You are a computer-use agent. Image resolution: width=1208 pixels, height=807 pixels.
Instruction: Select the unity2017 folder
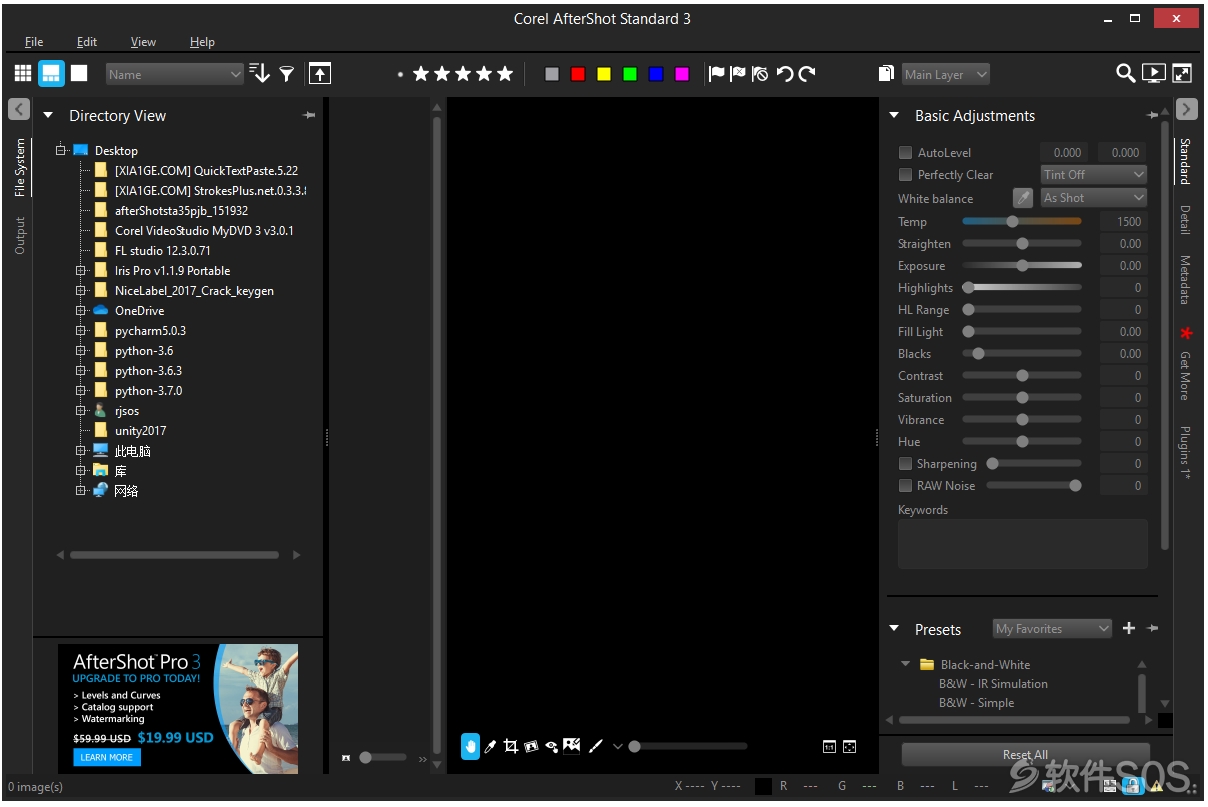coord(140,431)
